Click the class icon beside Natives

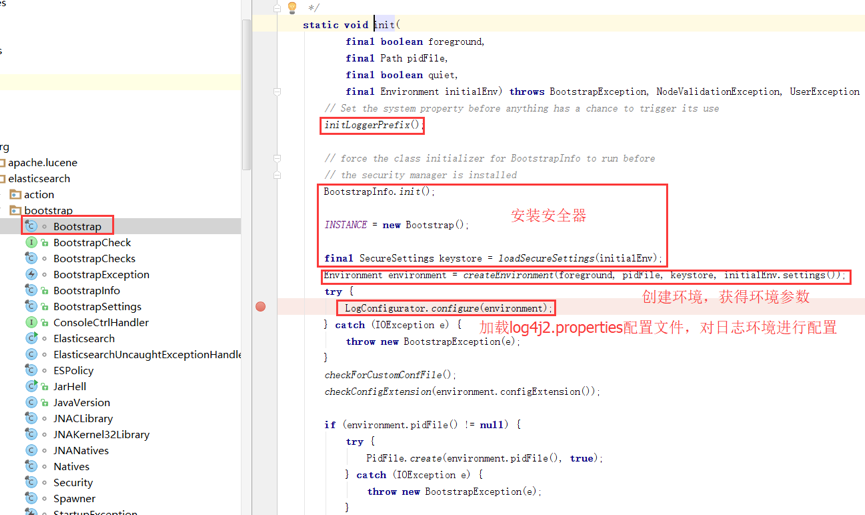(x=31, y=466)
